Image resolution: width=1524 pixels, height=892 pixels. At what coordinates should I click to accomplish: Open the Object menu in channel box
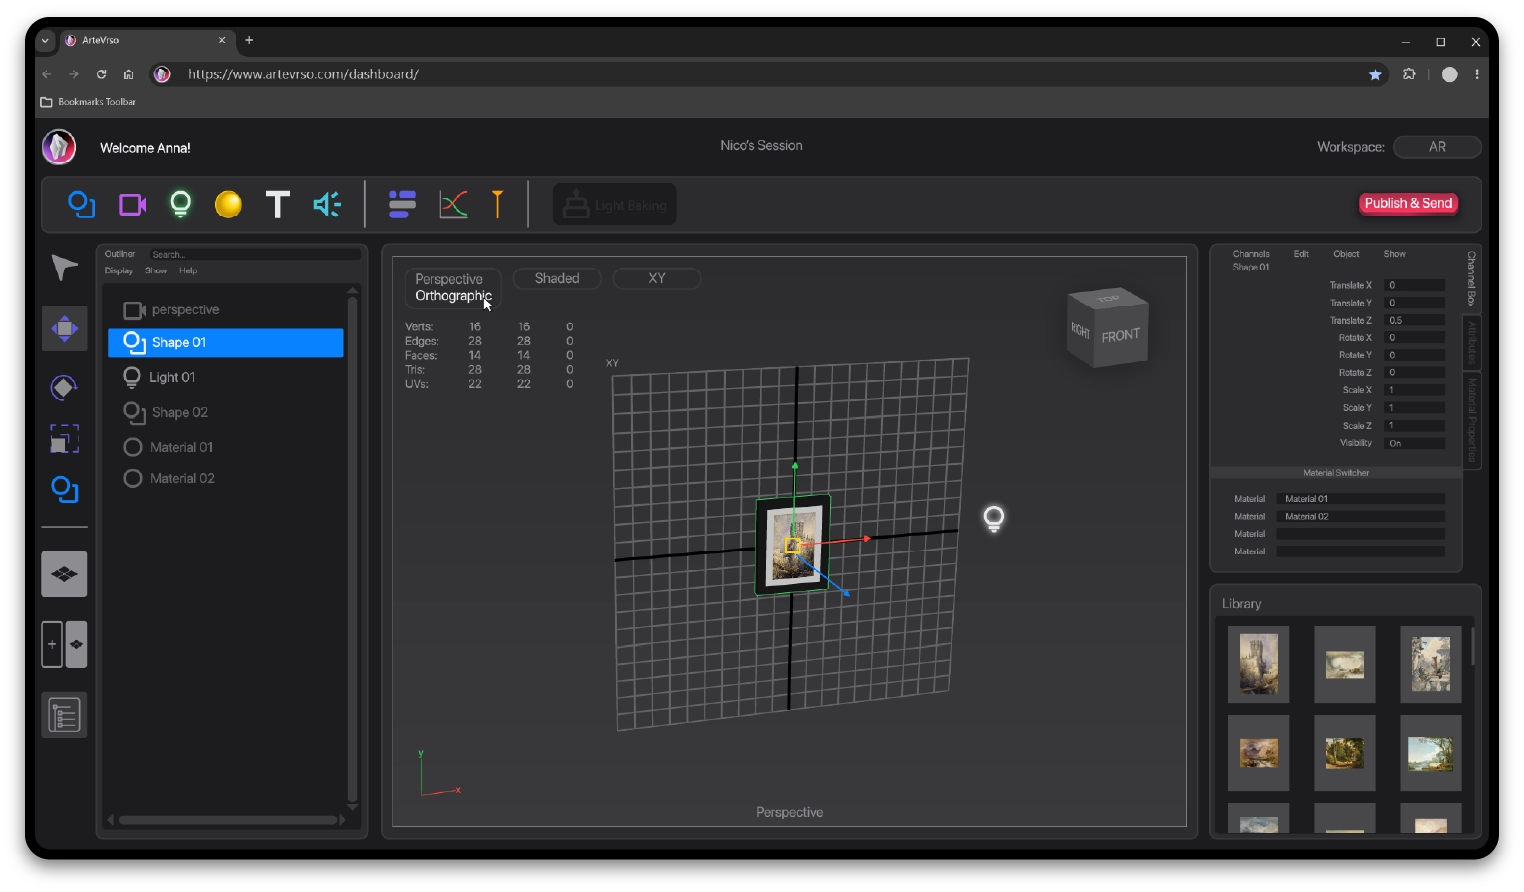(x=1346, y=254)
